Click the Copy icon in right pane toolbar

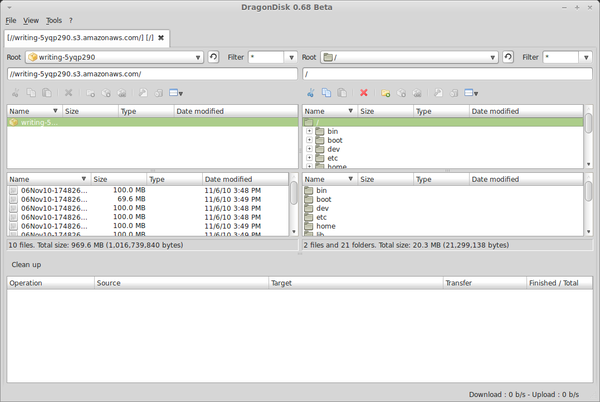coord(326,93)
